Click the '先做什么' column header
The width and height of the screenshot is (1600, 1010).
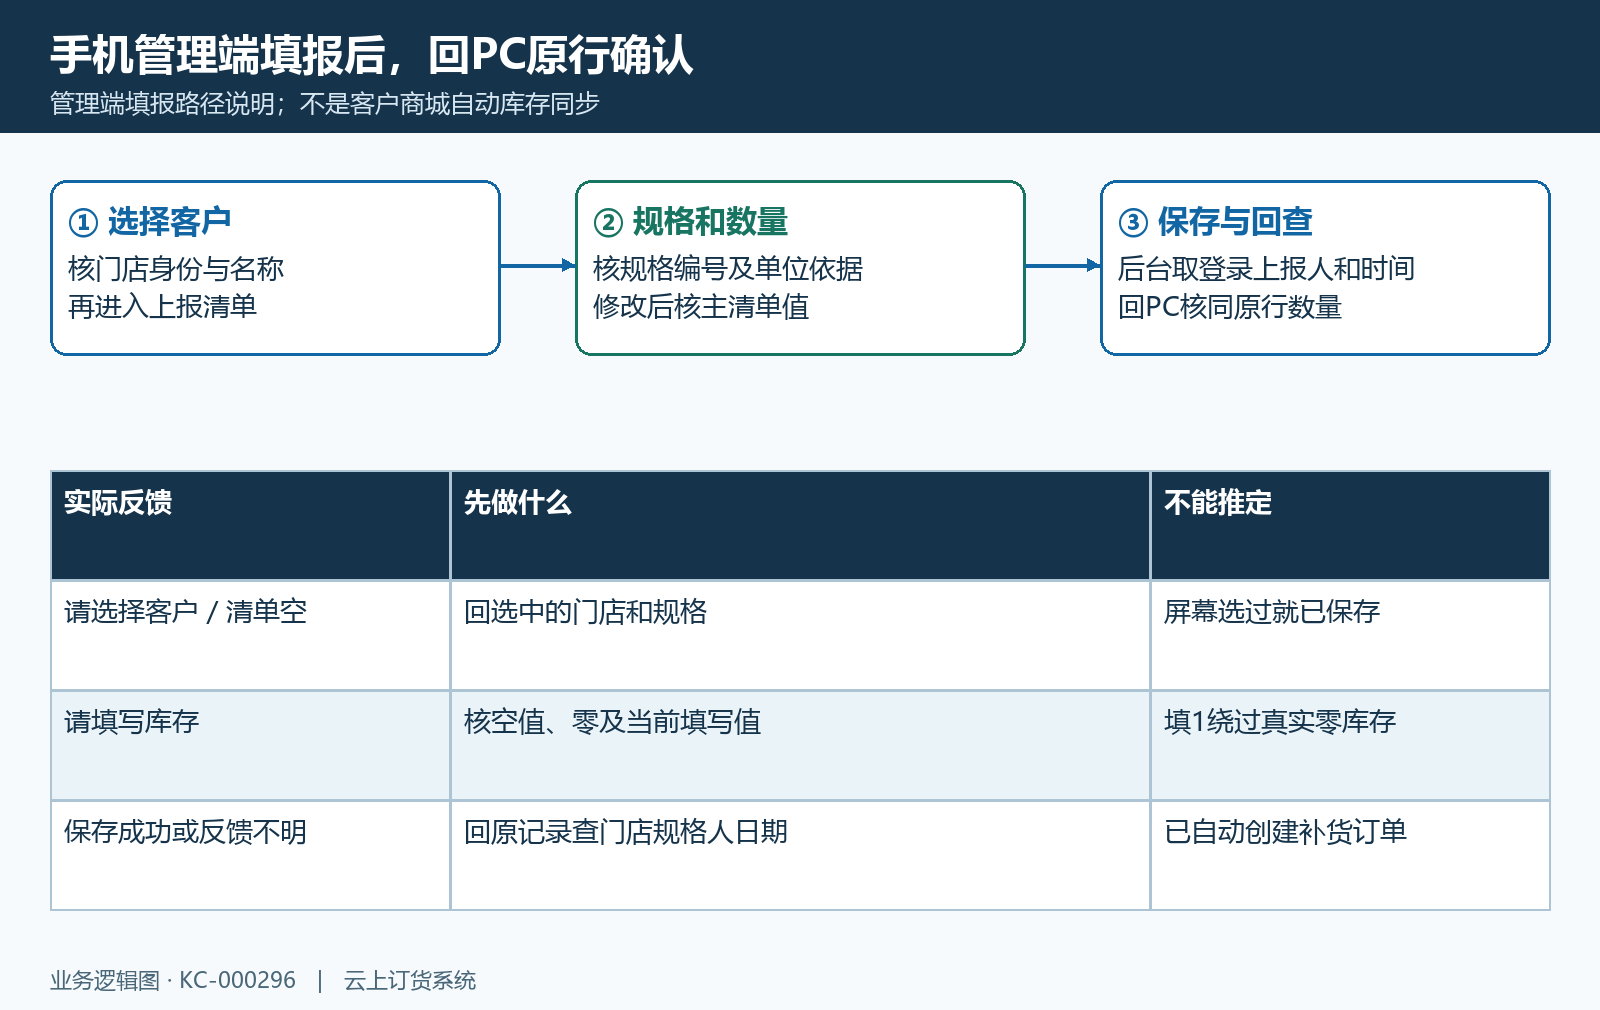(x=800, y=526)
